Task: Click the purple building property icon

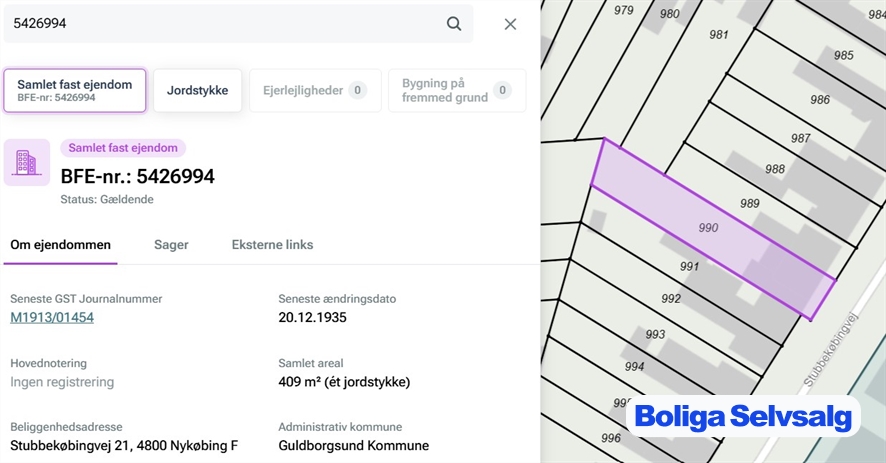Action: [27, 163]
